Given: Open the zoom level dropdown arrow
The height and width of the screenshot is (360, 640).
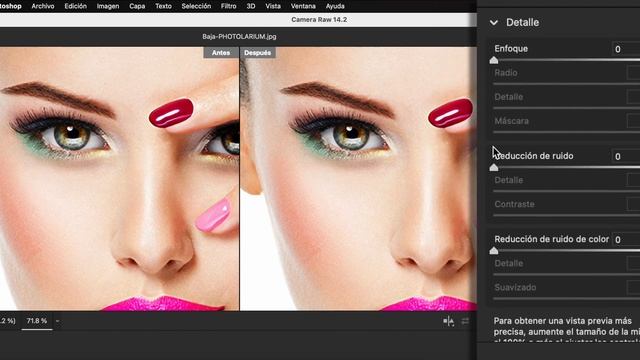Looking at the screenshot, I should pos(58,321).
